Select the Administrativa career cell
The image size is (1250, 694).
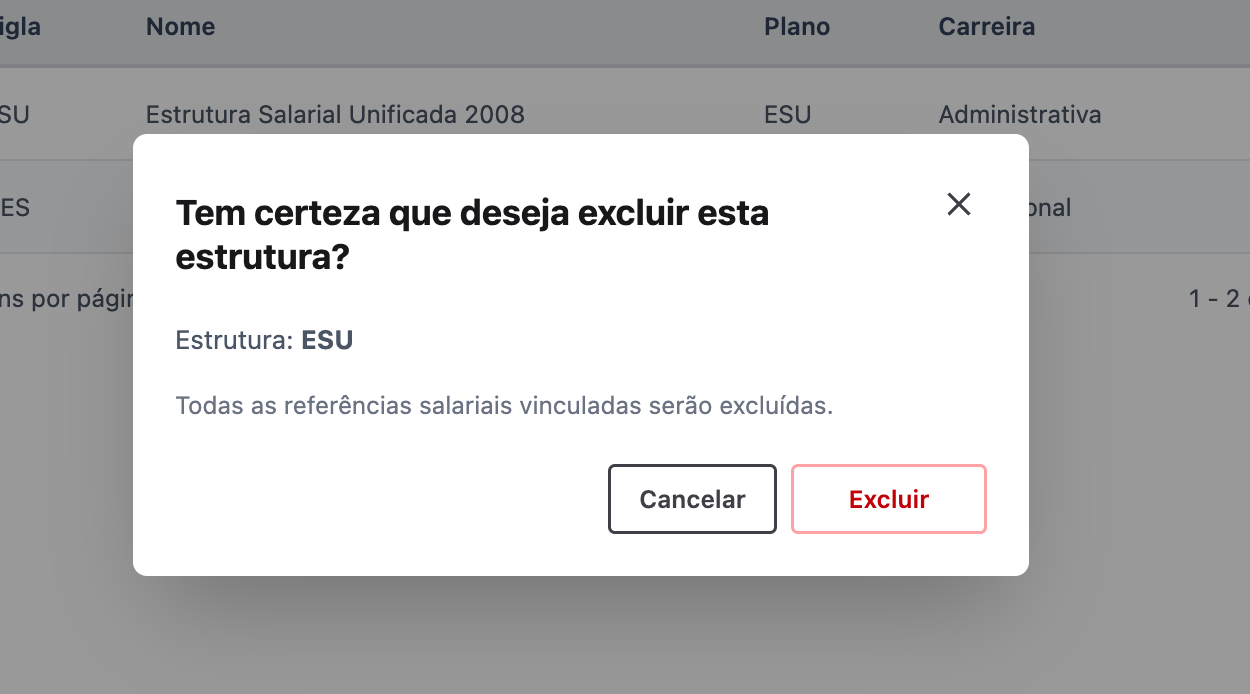click(1020, 114)
